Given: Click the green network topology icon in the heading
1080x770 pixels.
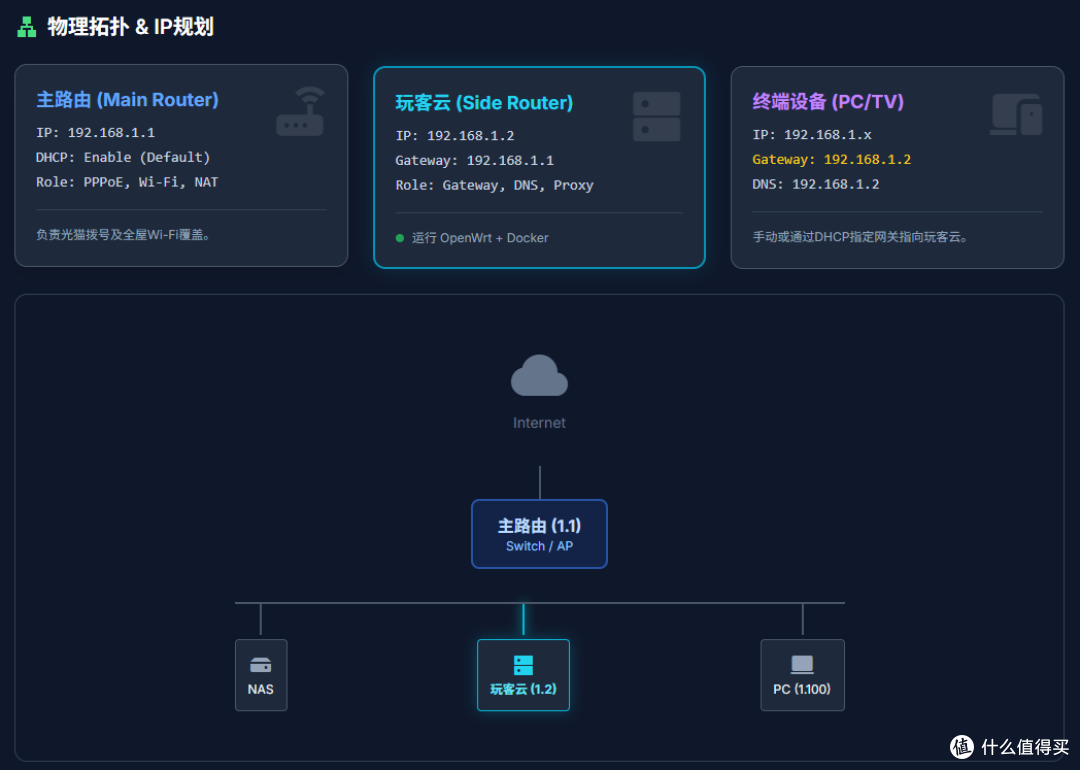Looking at the screenshot, I should click(x=26, y=27).
